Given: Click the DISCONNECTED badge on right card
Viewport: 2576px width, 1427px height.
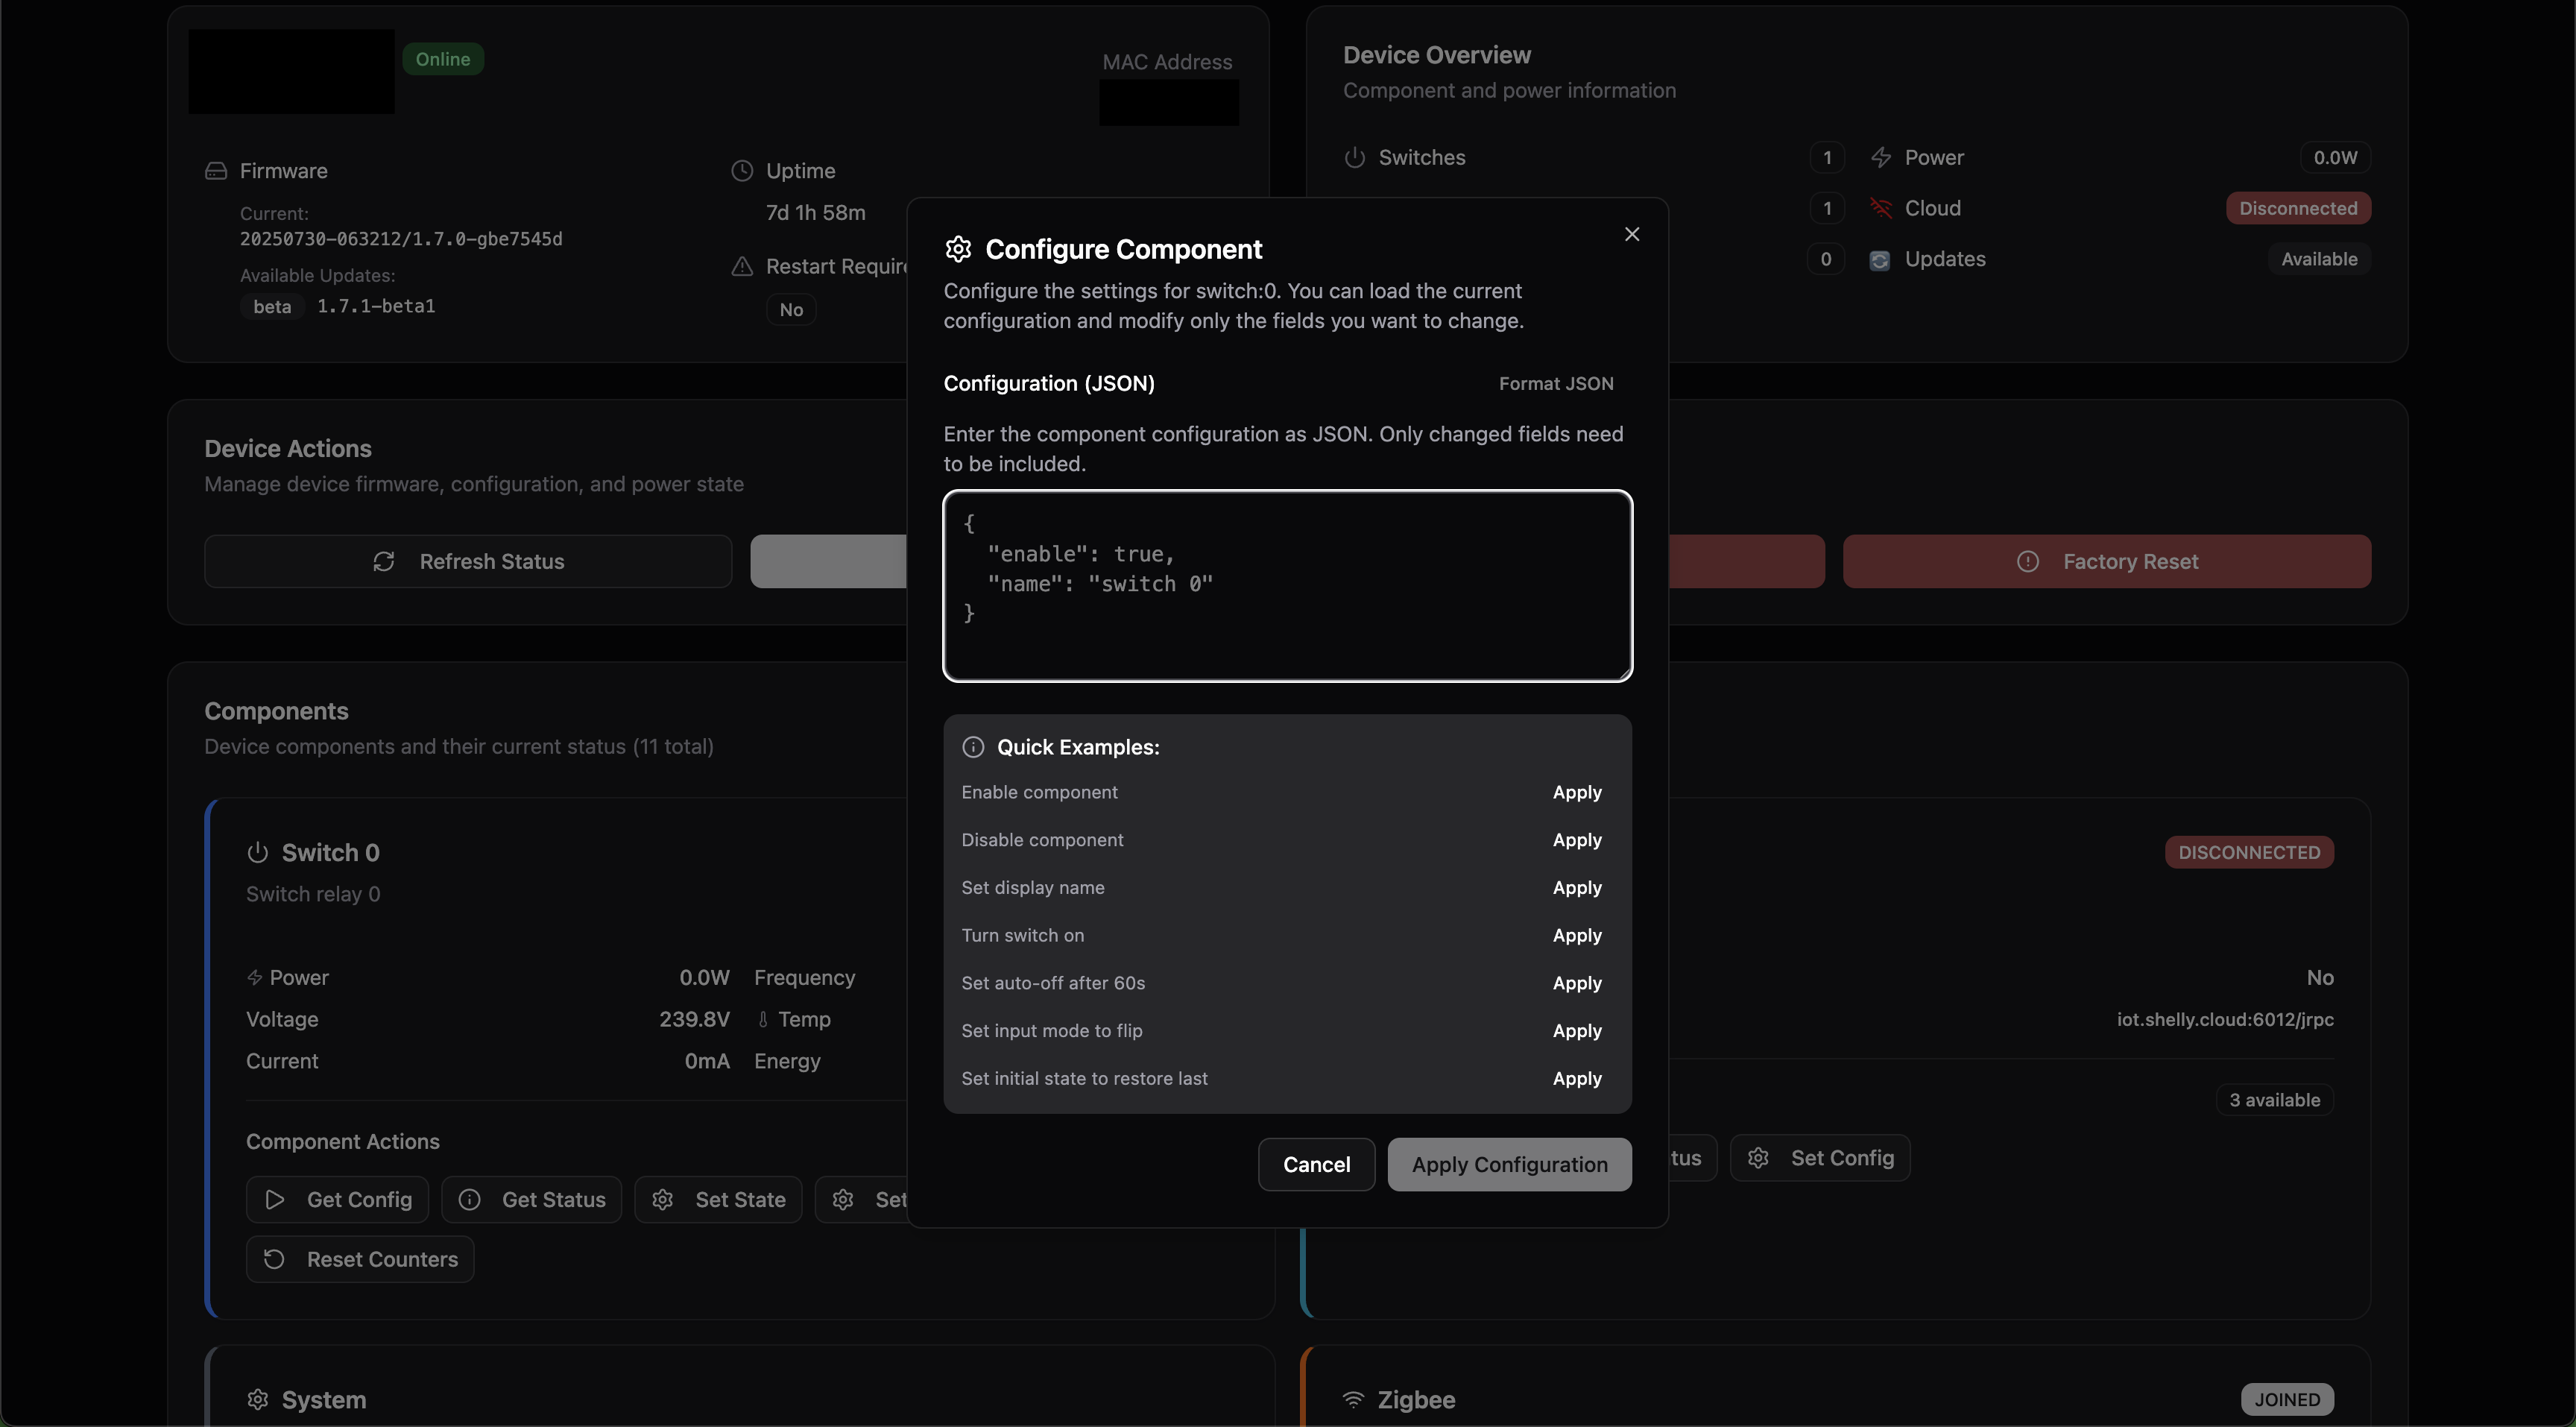Looking at the screenshot, I should [2249, 853].
